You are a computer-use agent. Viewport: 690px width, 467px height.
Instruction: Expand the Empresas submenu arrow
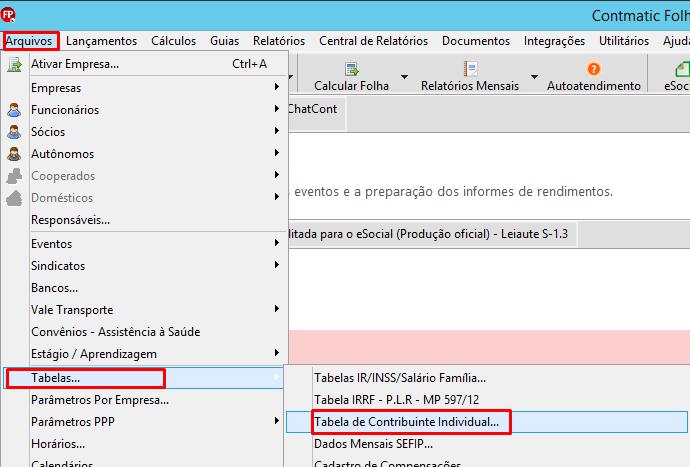(277, 87)
